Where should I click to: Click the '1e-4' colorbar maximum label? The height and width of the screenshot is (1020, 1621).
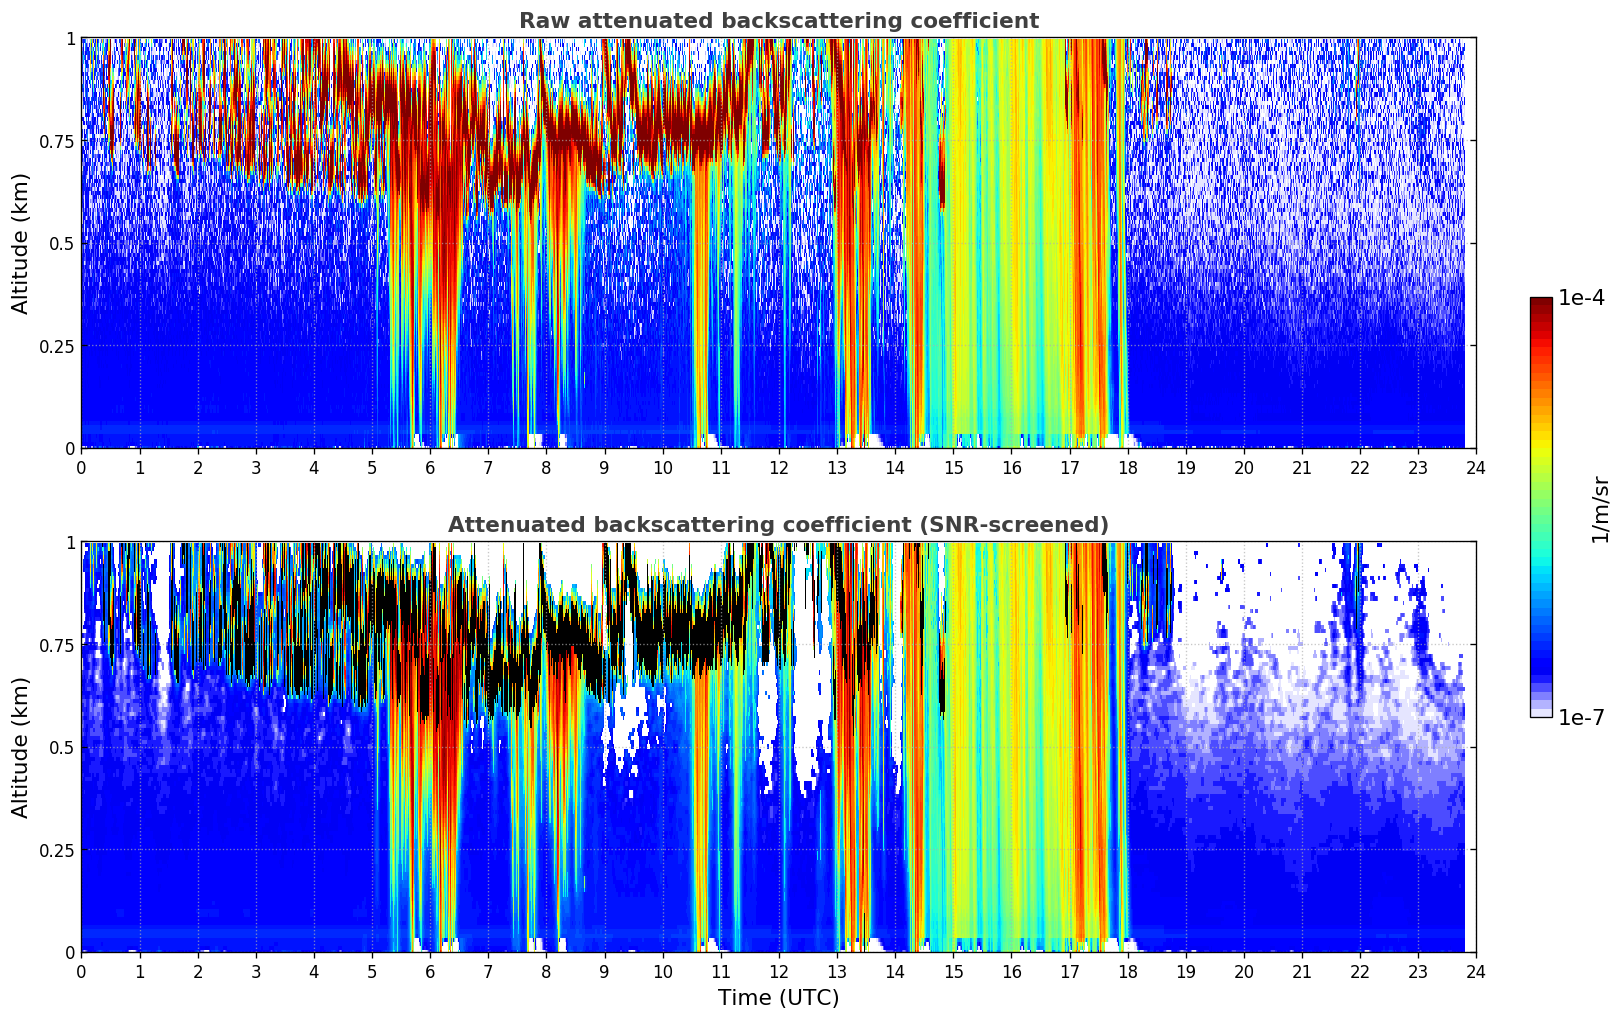(1581, 298)
